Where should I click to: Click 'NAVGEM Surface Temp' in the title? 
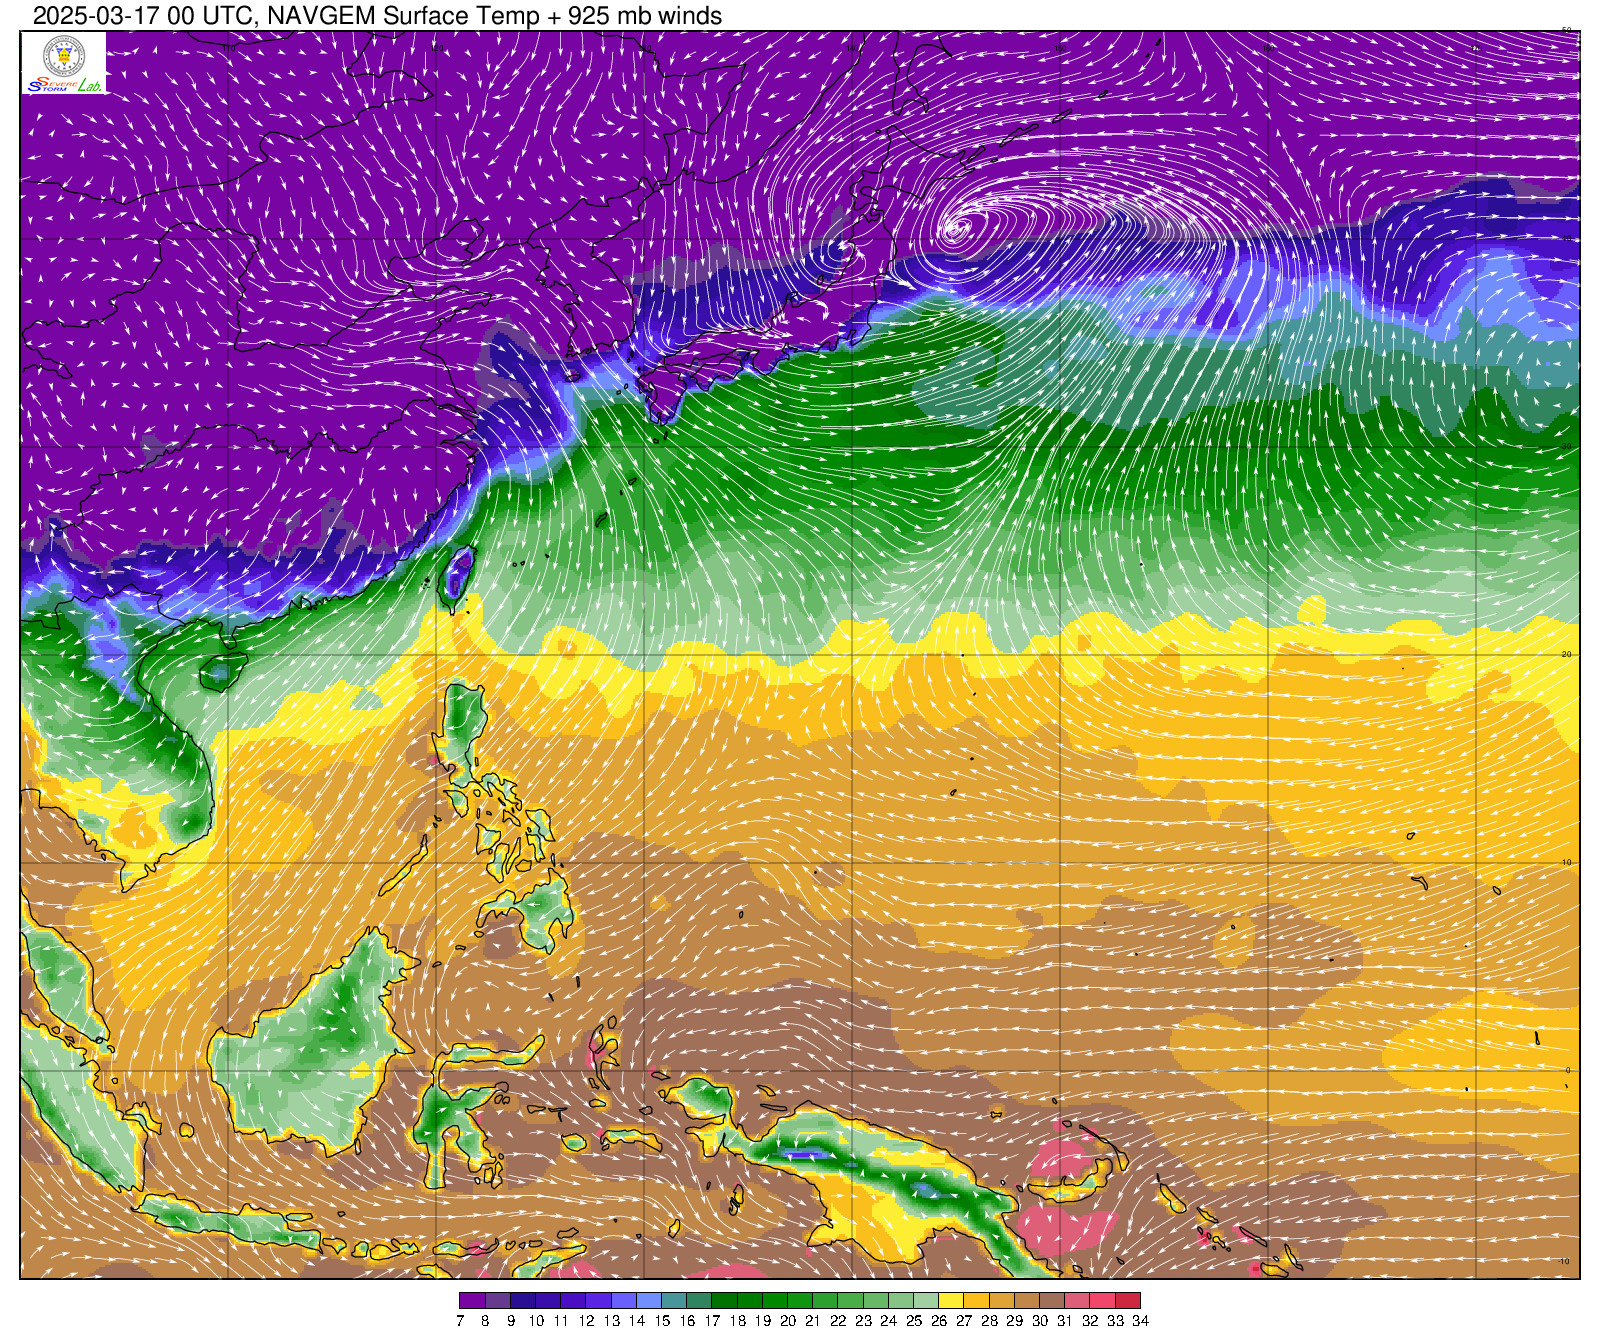[396, 15]
